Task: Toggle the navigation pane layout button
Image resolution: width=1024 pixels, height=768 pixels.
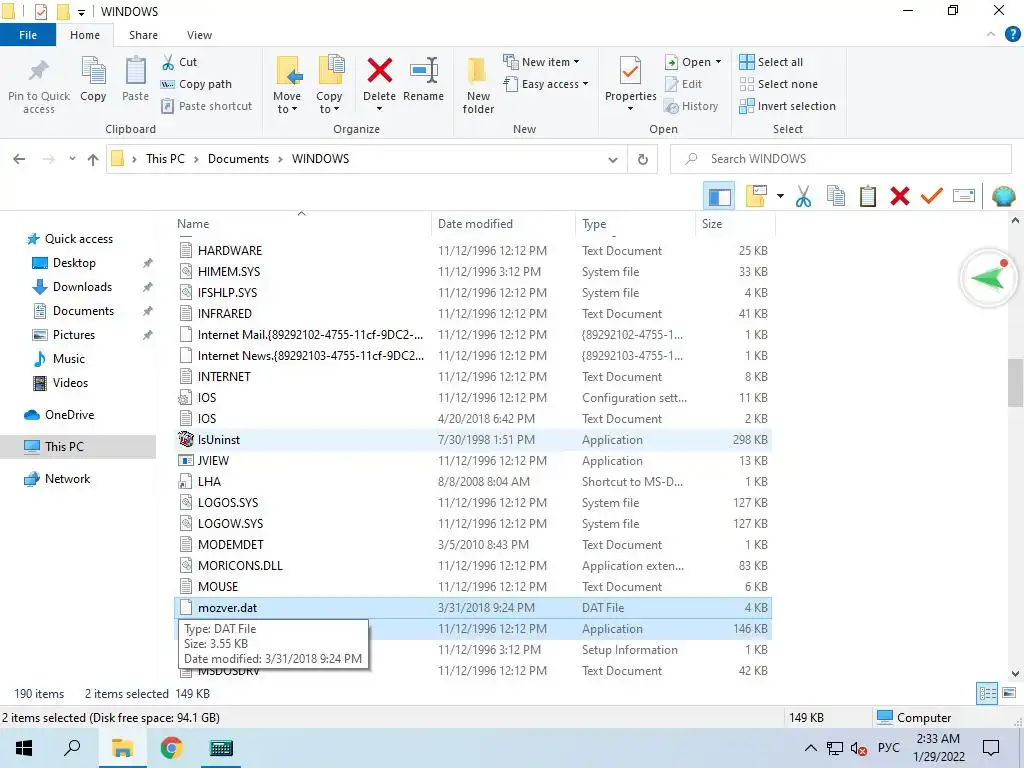Action: coord(719,196)
